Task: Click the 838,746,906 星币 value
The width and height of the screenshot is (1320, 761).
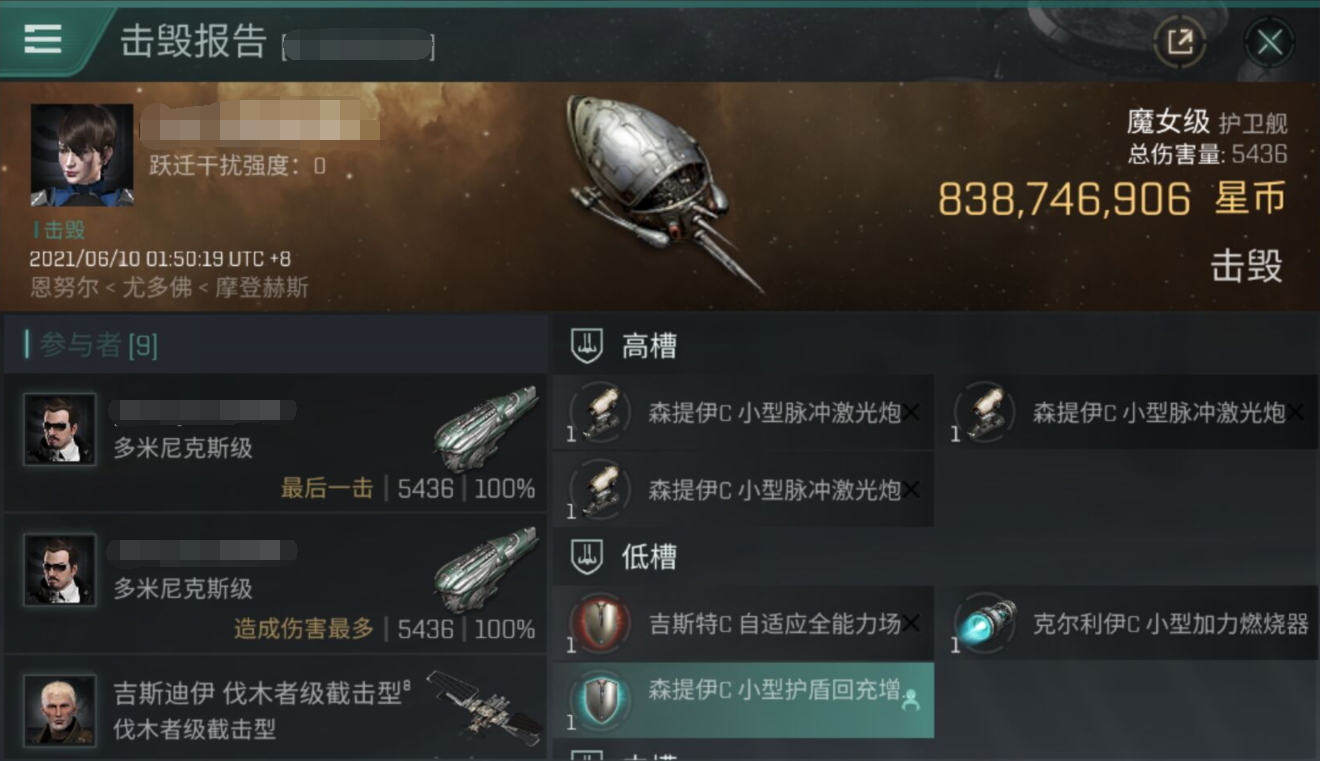Action: tap(1112, 199)
